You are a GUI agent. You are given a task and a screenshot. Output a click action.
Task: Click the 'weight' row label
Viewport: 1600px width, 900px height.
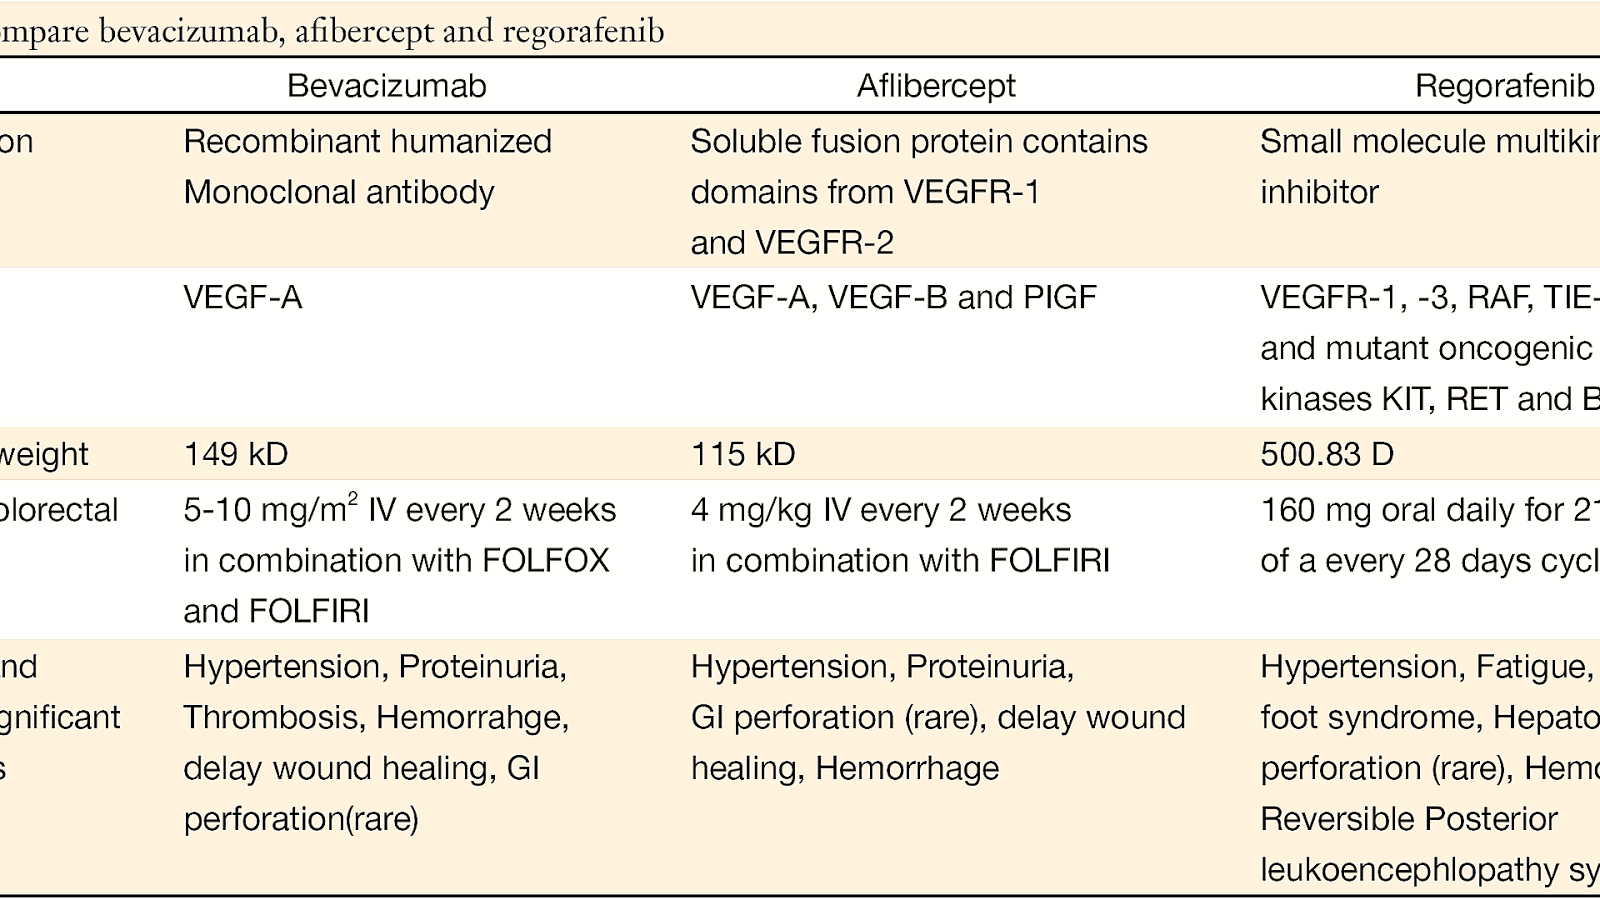(44, 454)
